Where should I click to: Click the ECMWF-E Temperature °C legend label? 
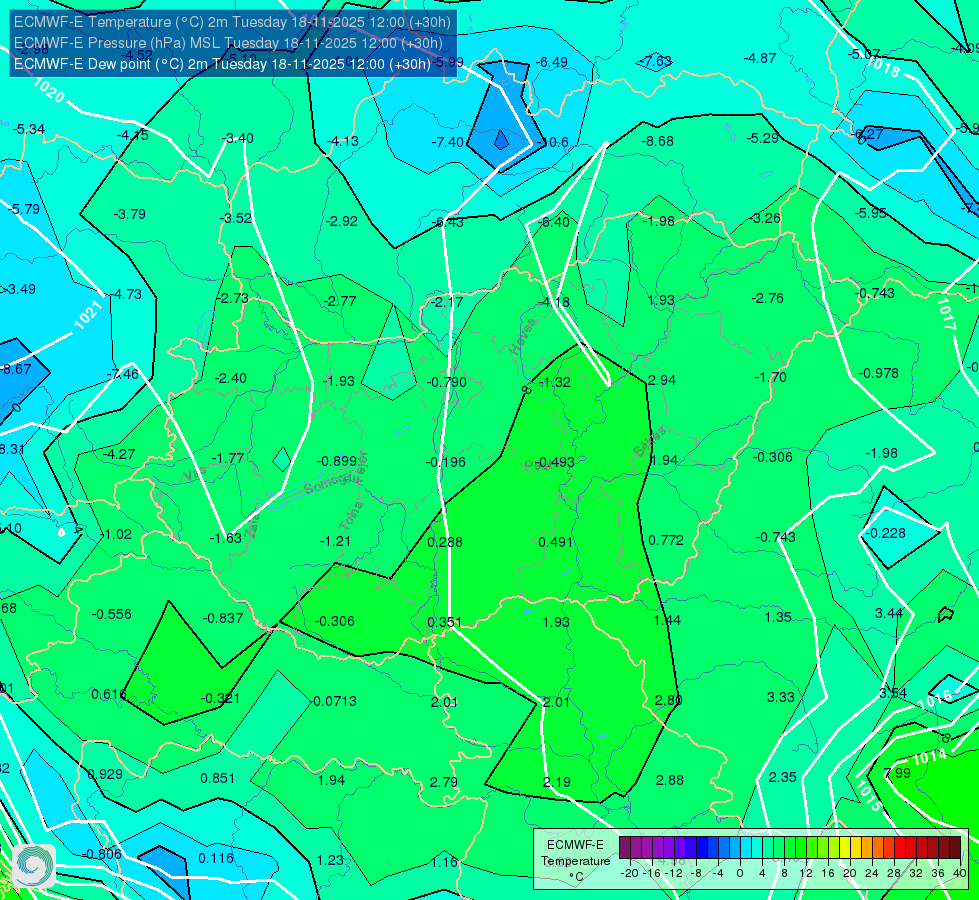[575, 861]
